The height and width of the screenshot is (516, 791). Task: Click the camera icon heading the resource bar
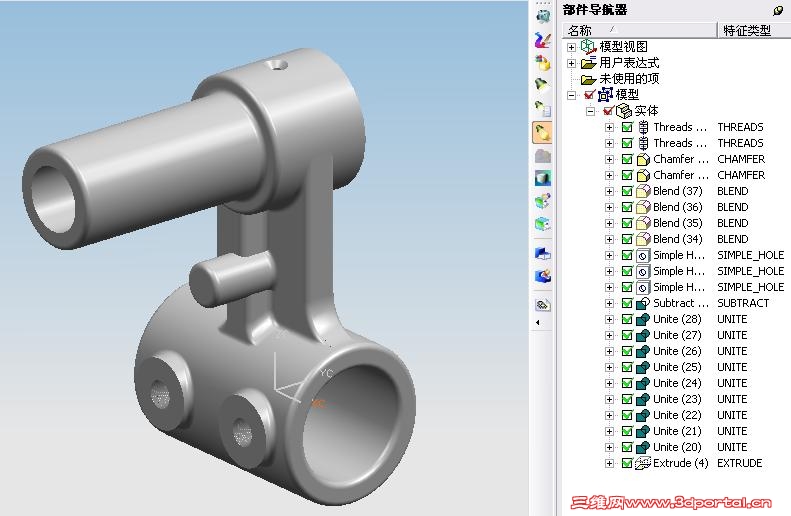543,16
